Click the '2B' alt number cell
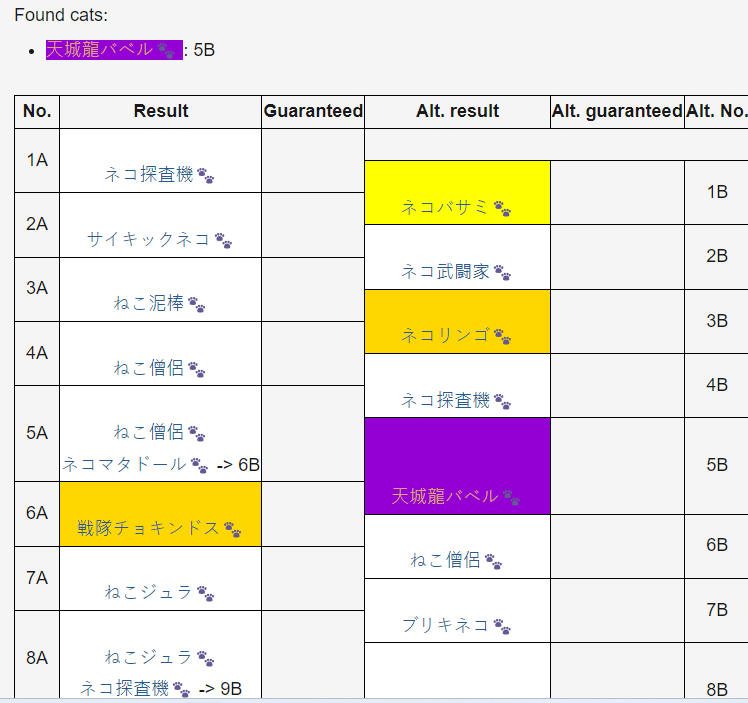 click(717, 257)
